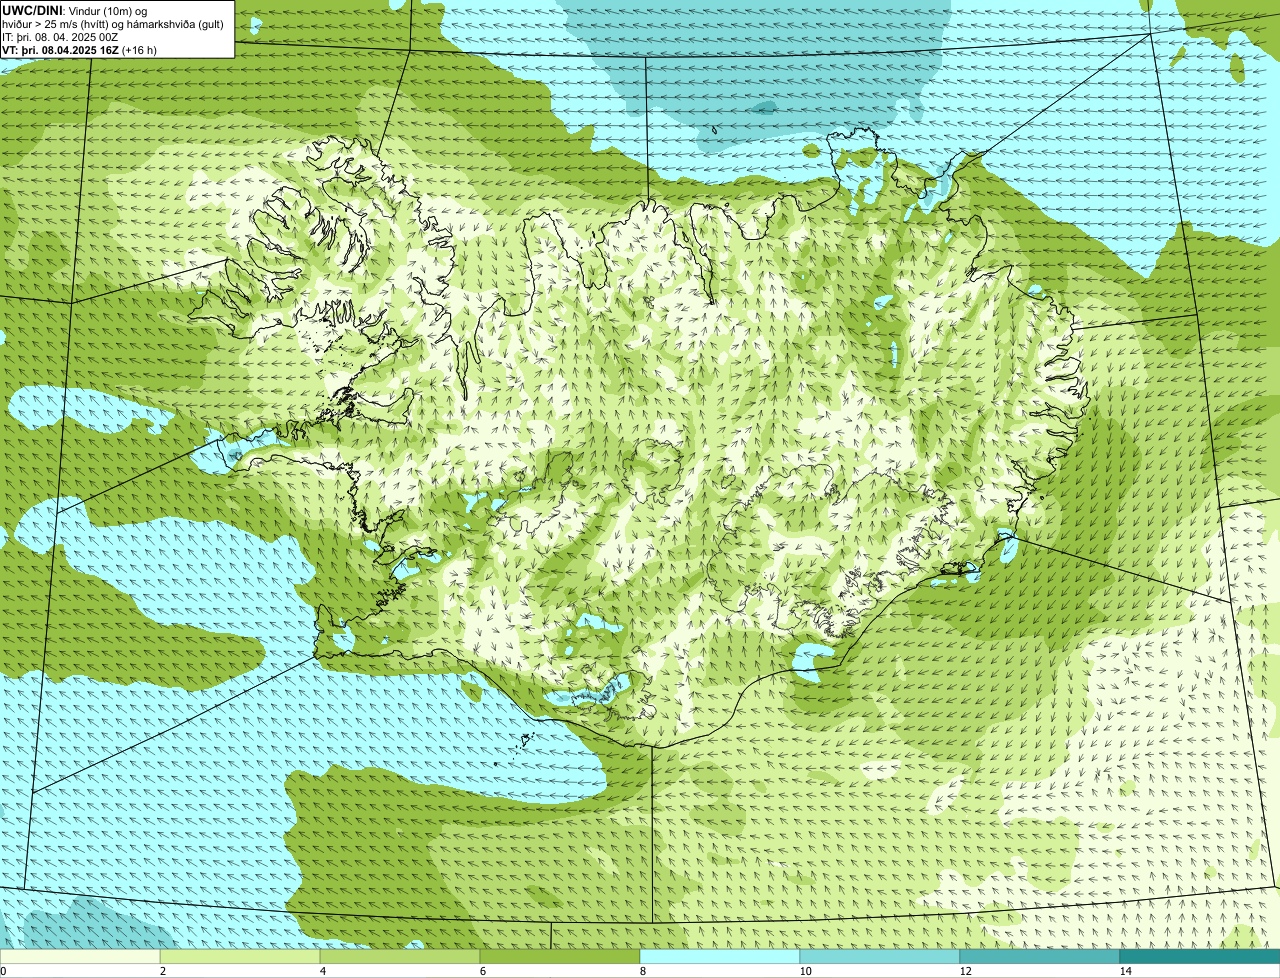Click the 'VT: þri. 08.04.2025 16Z (+16 h)' line
This screenshot has height=978, width=1280.
[x=79, y=49]
